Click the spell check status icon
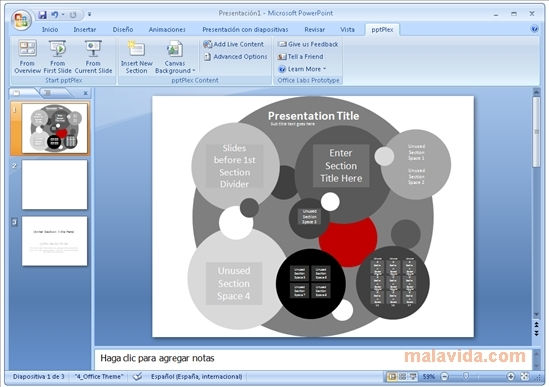 138,377
